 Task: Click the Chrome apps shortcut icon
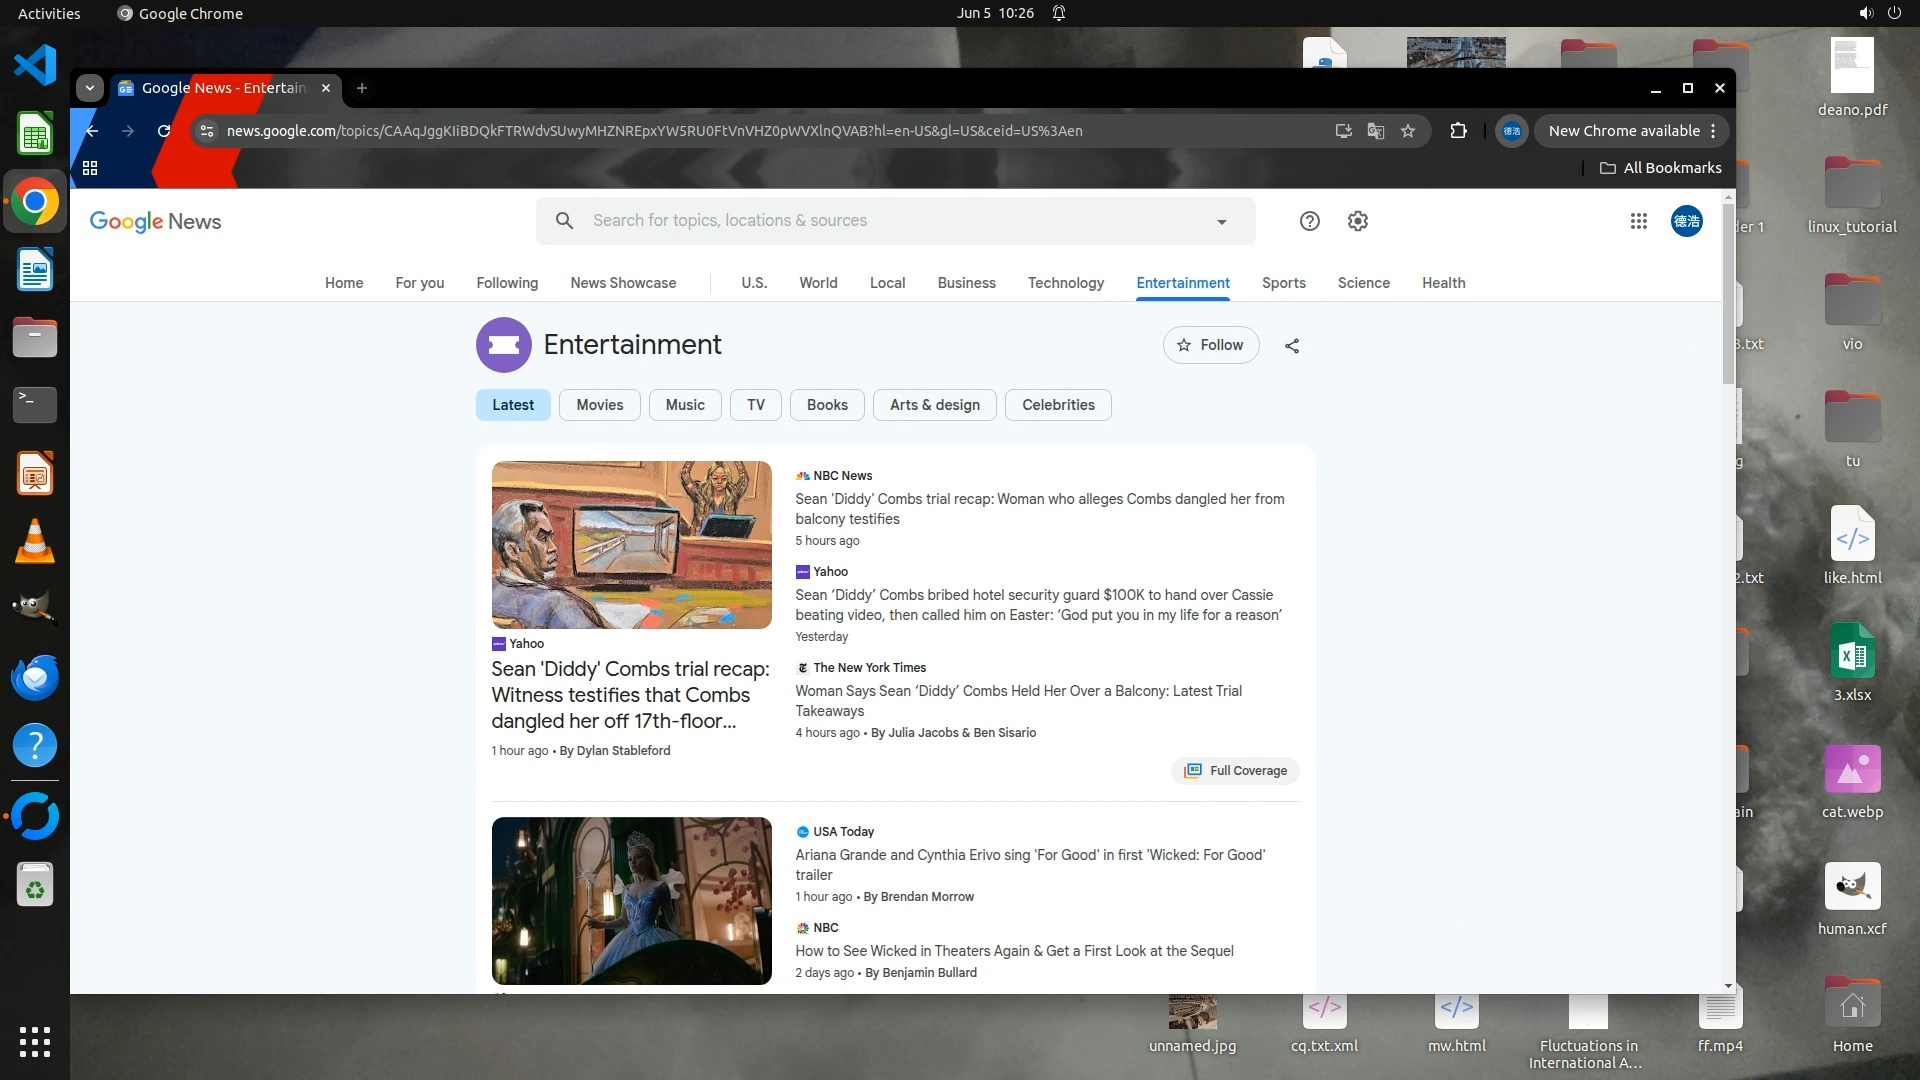coord(90,168)
